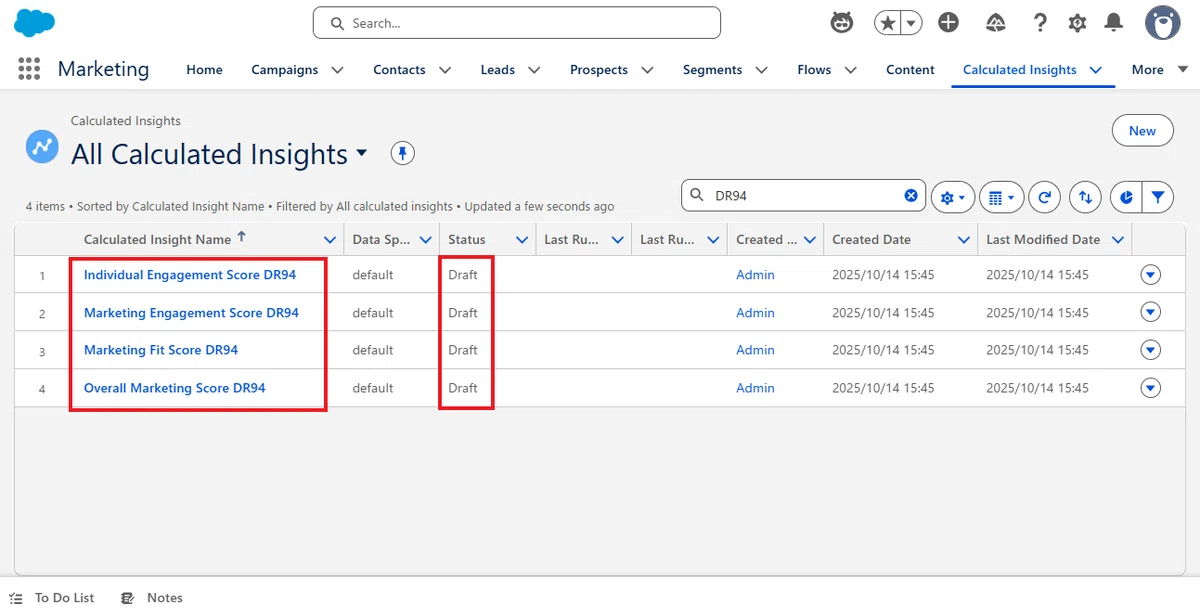Open Marketing Engagement Score DR94 record
Screen dimensions: 1200x616
191,313
